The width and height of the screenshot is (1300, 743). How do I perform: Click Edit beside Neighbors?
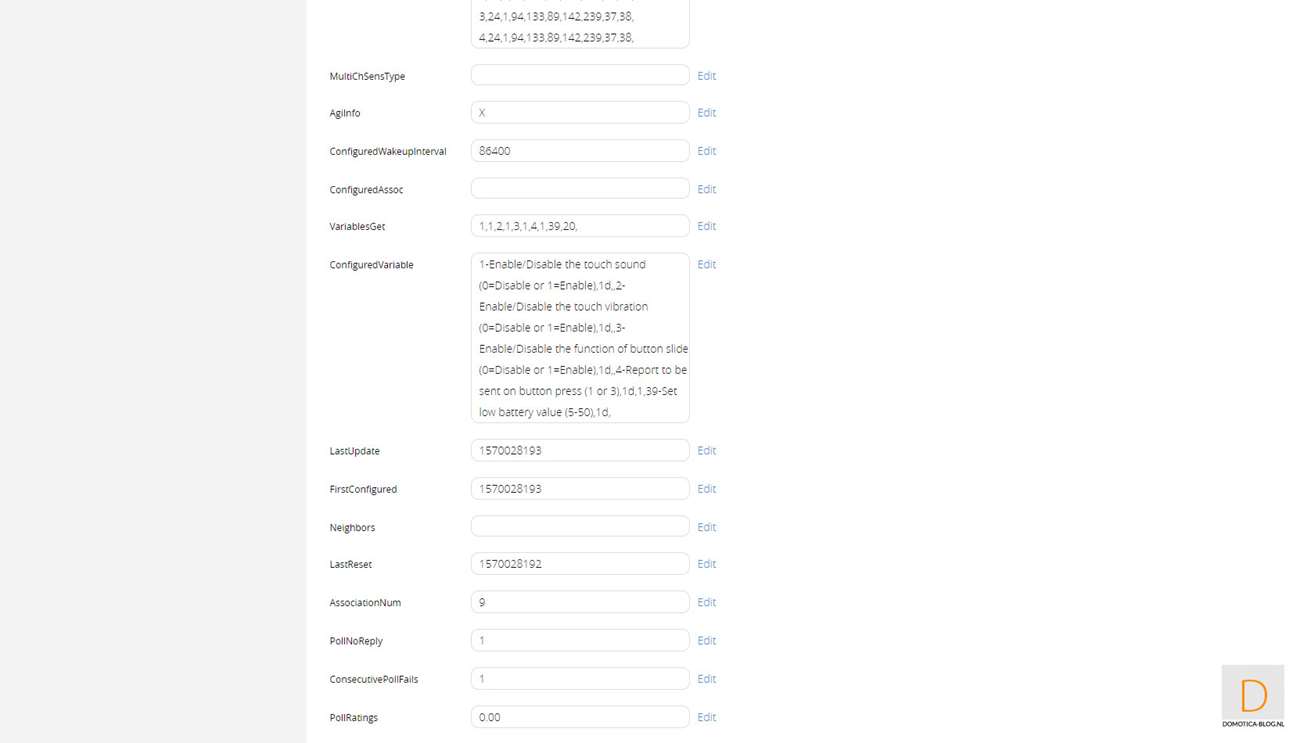point(706,527)
